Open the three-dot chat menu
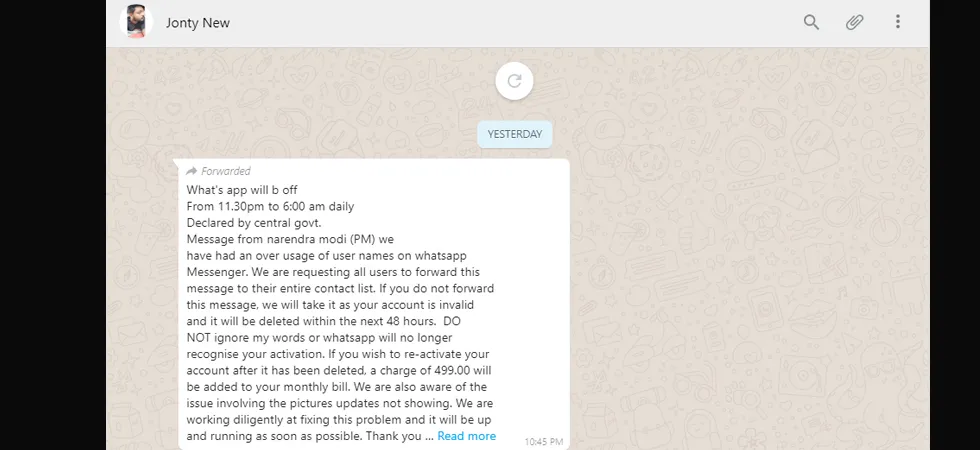This screenshot has height=450, width=980. 898,22
